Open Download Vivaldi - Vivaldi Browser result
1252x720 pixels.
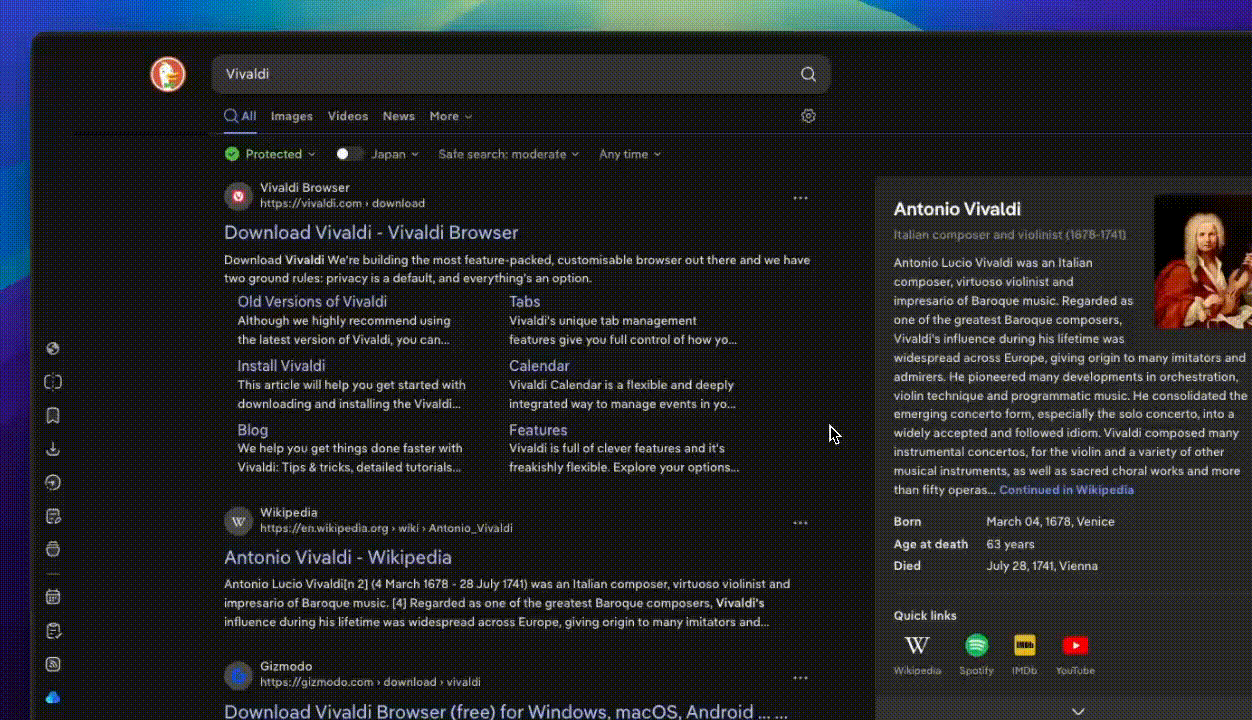tap(371, 233)
